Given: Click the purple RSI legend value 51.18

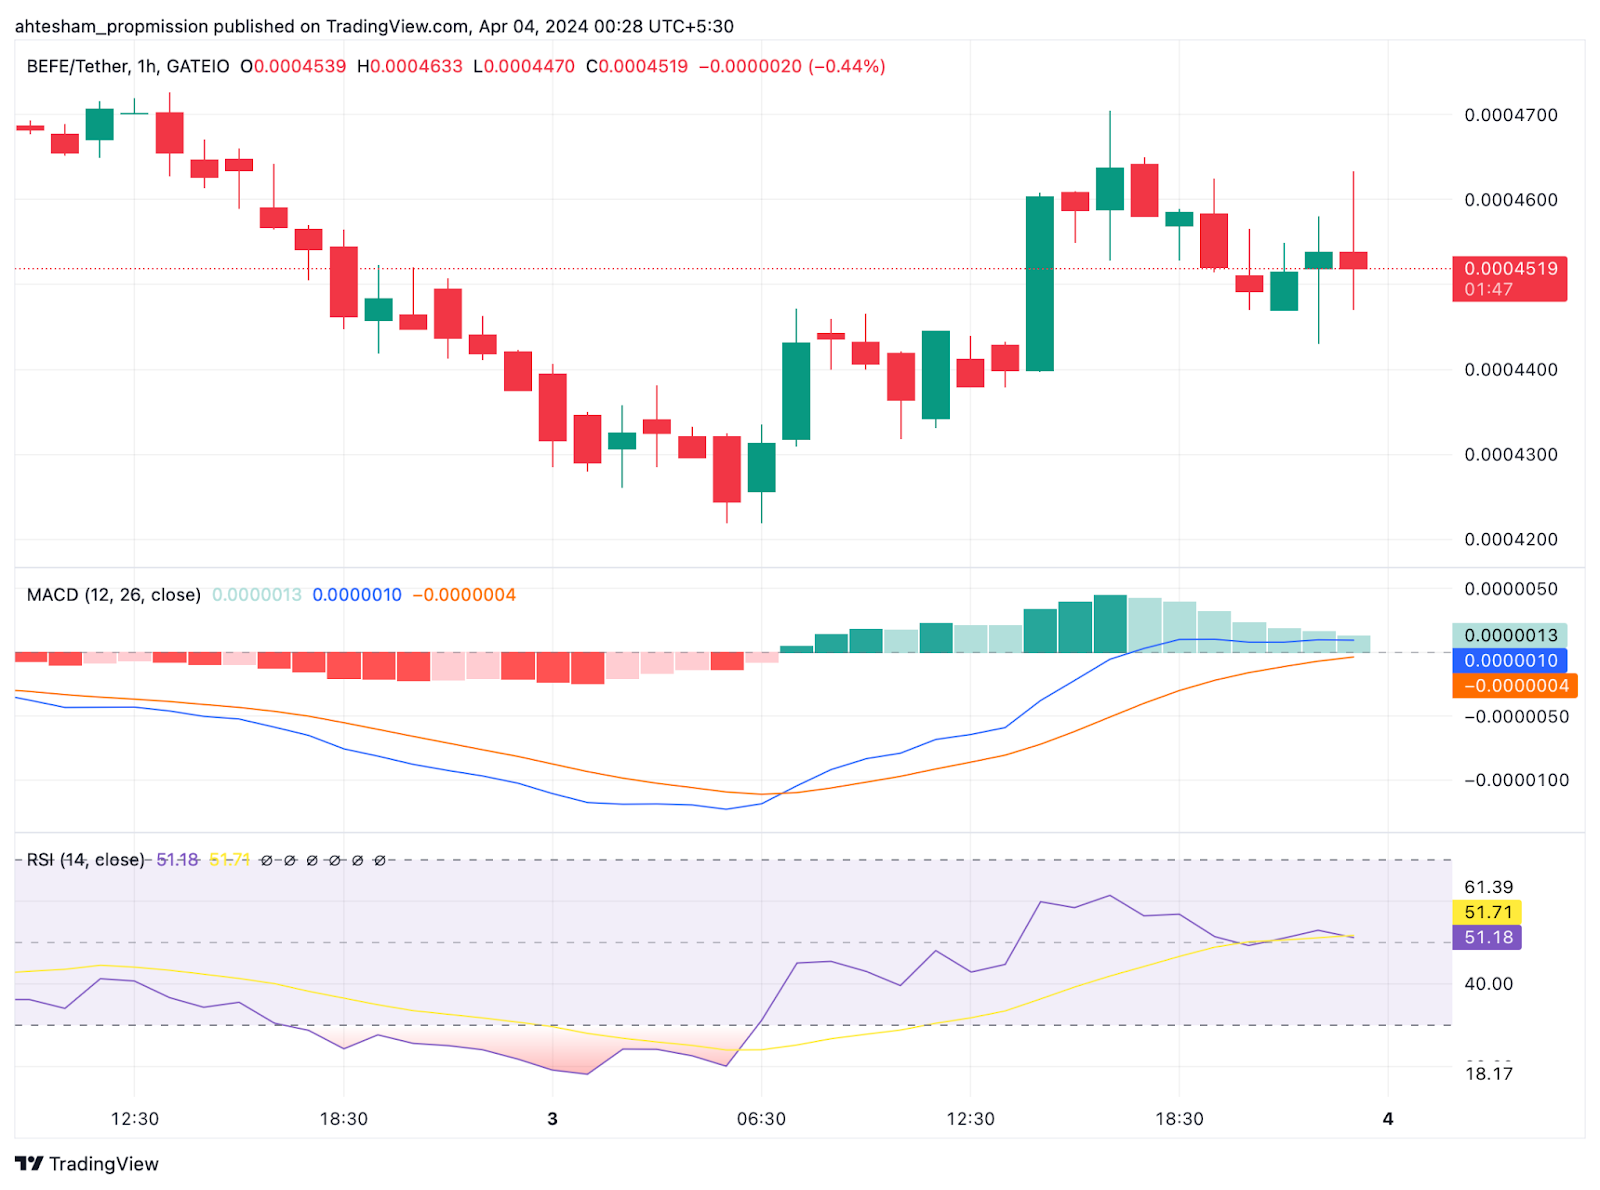Looking at the screenshot, I should tap(178, 860).
